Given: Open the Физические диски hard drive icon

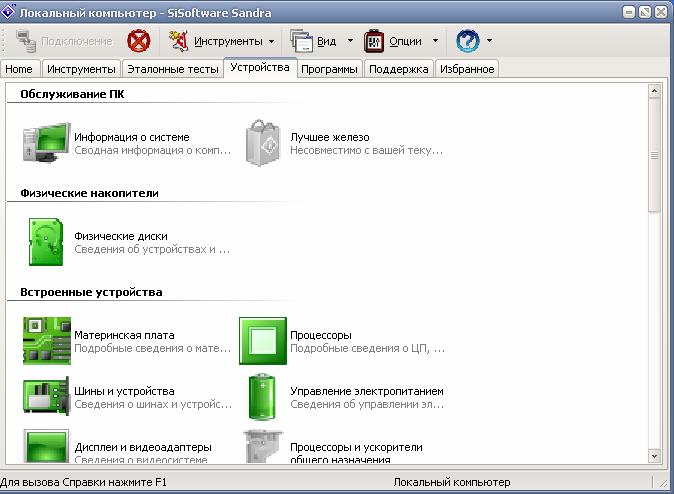Looking at the screenshot, I should click(46, 242).
